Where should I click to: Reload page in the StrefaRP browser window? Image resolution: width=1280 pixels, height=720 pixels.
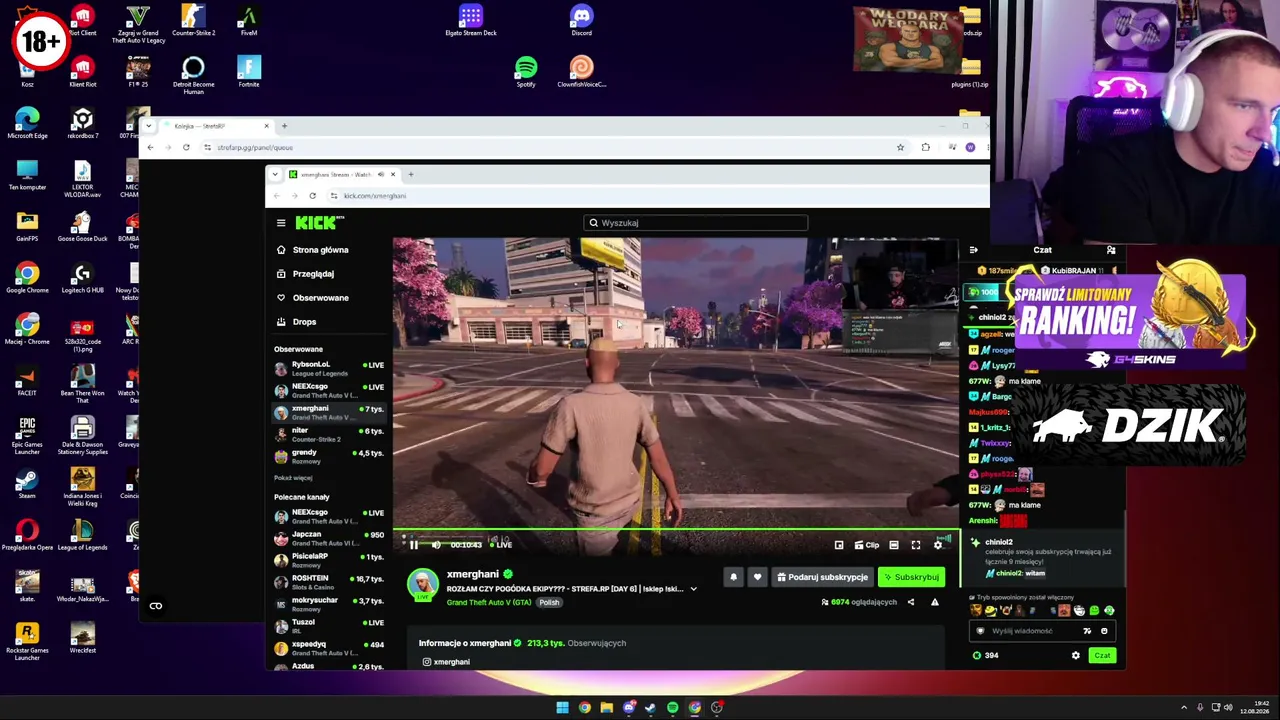[x=186, y=148]
